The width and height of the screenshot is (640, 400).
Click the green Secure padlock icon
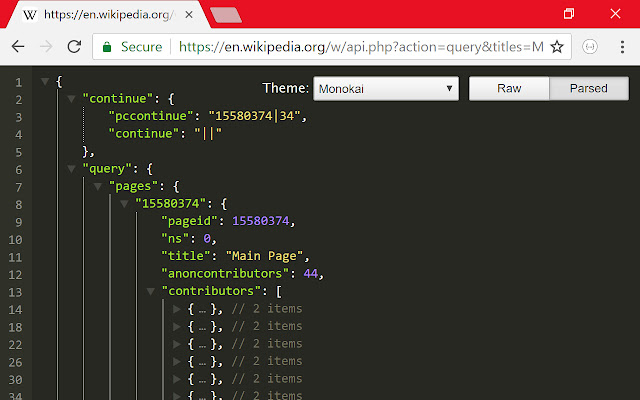click(107, 47)
